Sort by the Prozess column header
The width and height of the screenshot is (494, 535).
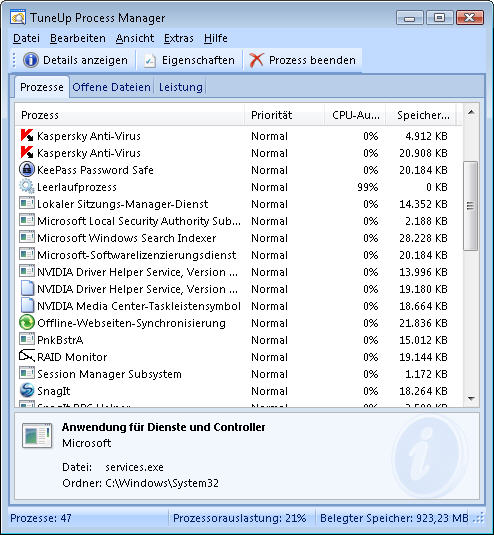coord(130,115)
